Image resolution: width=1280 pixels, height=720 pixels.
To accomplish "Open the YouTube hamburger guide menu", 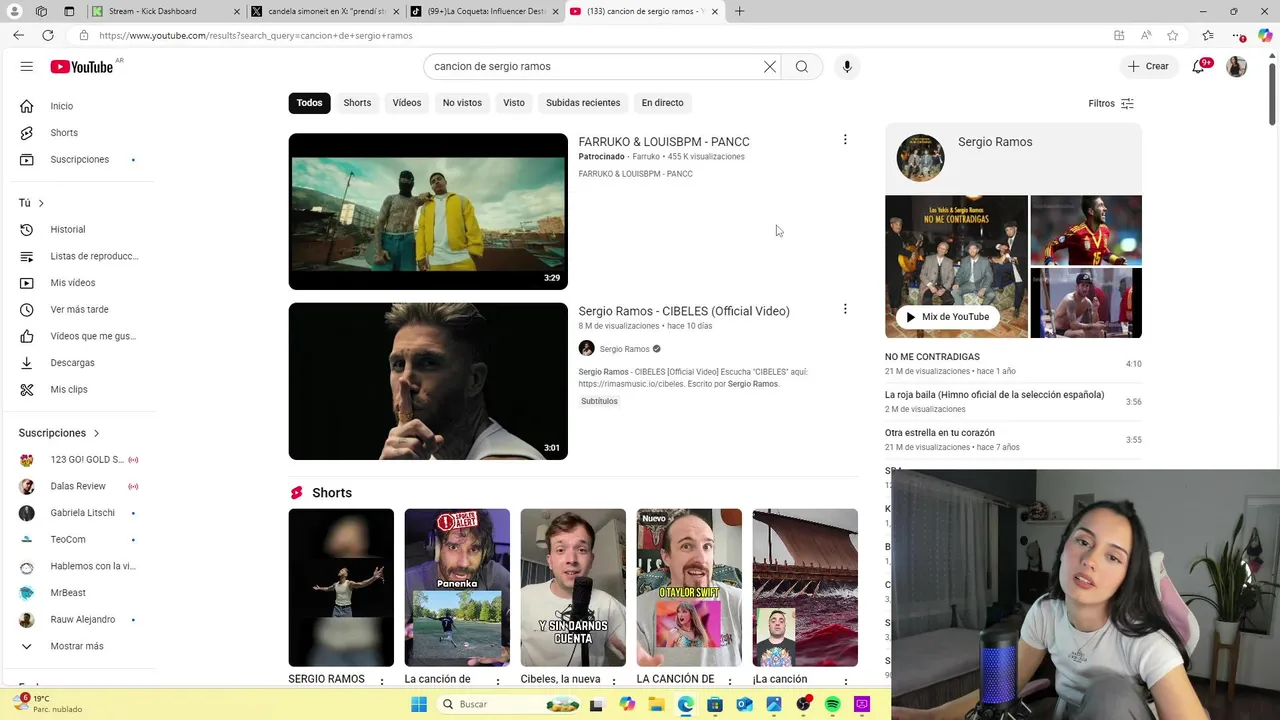I will point(26,66).
